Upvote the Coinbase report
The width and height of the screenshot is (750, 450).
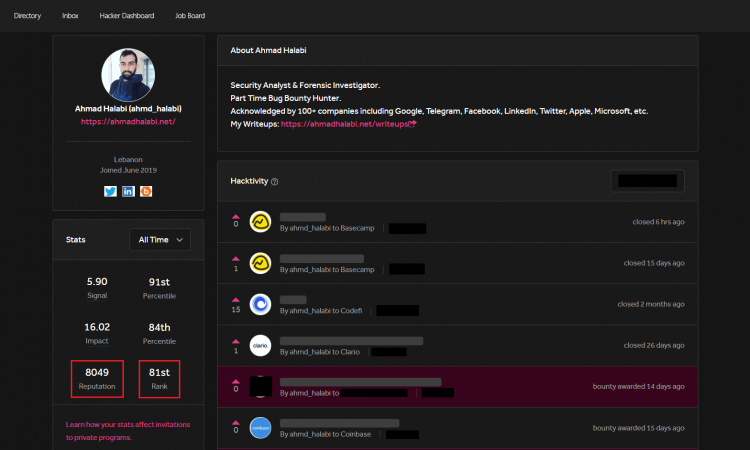click(236, 423)
